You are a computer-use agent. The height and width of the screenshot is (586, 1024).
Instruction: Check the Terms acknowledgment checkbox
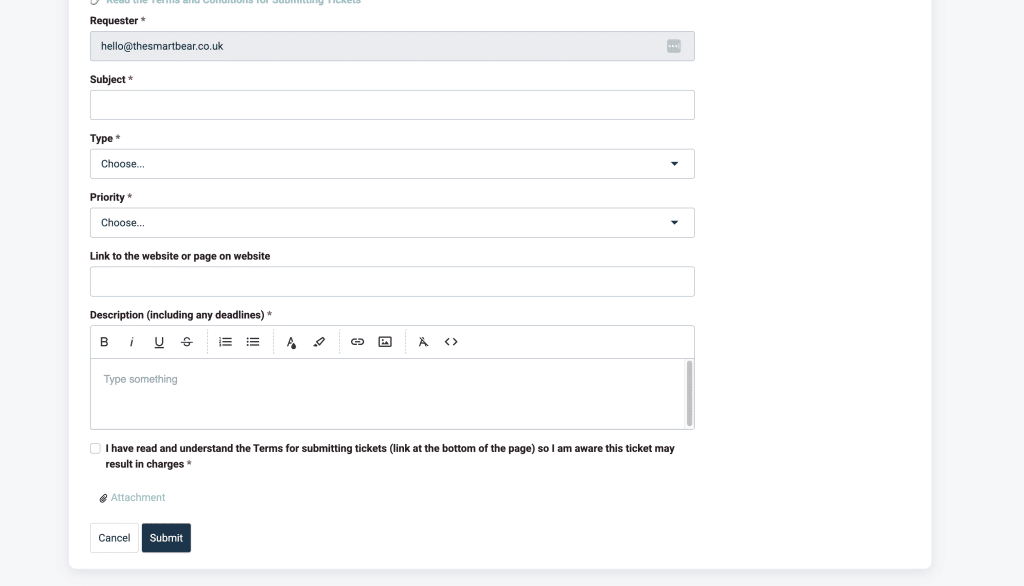[96, 449]
